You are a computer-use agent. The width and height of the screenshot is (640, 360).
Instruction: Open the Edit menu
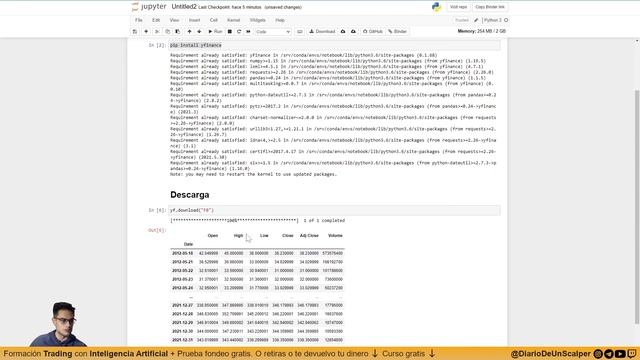click(156, 20)
